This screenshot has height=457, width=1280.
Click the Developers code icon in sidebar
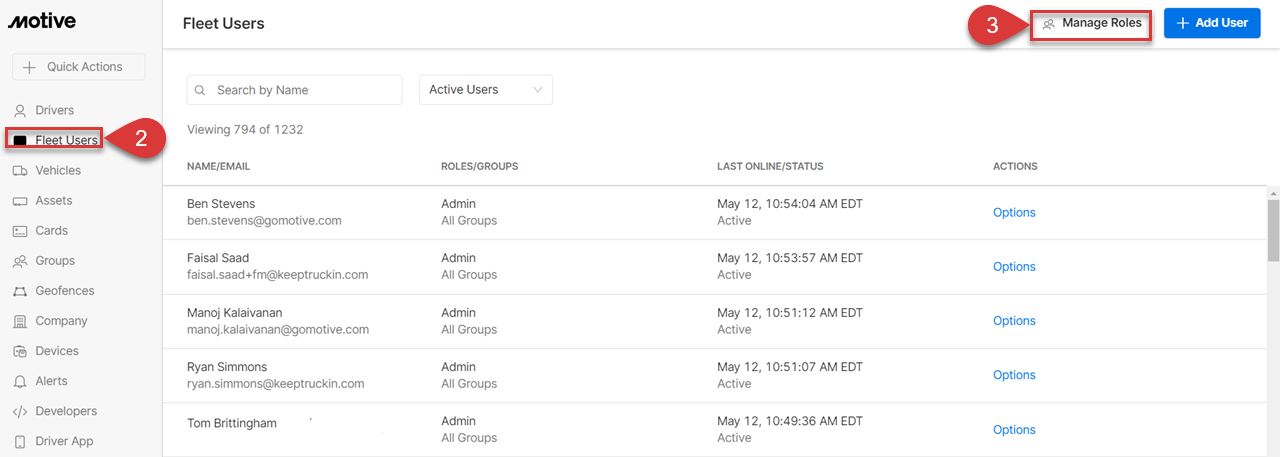(19, 411)
